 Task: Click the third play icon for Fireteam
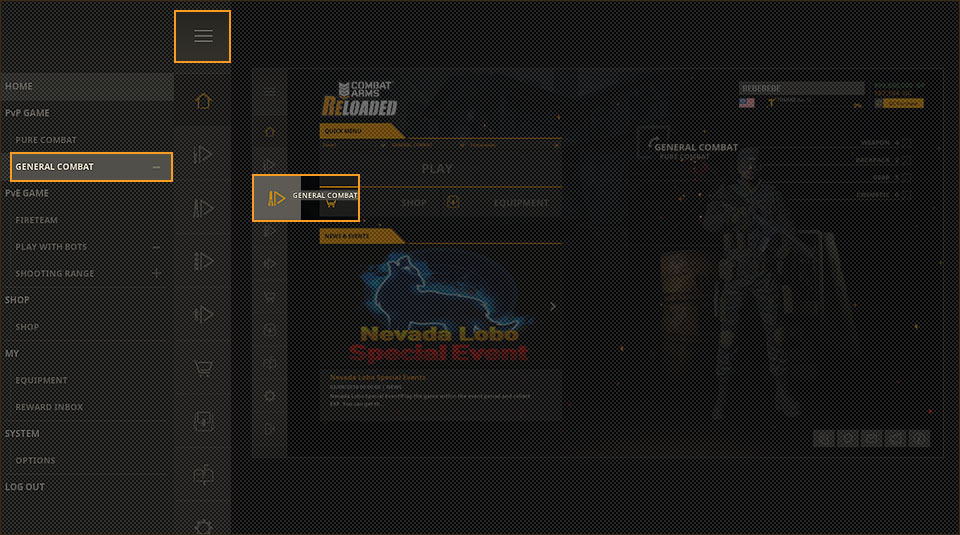203,261
